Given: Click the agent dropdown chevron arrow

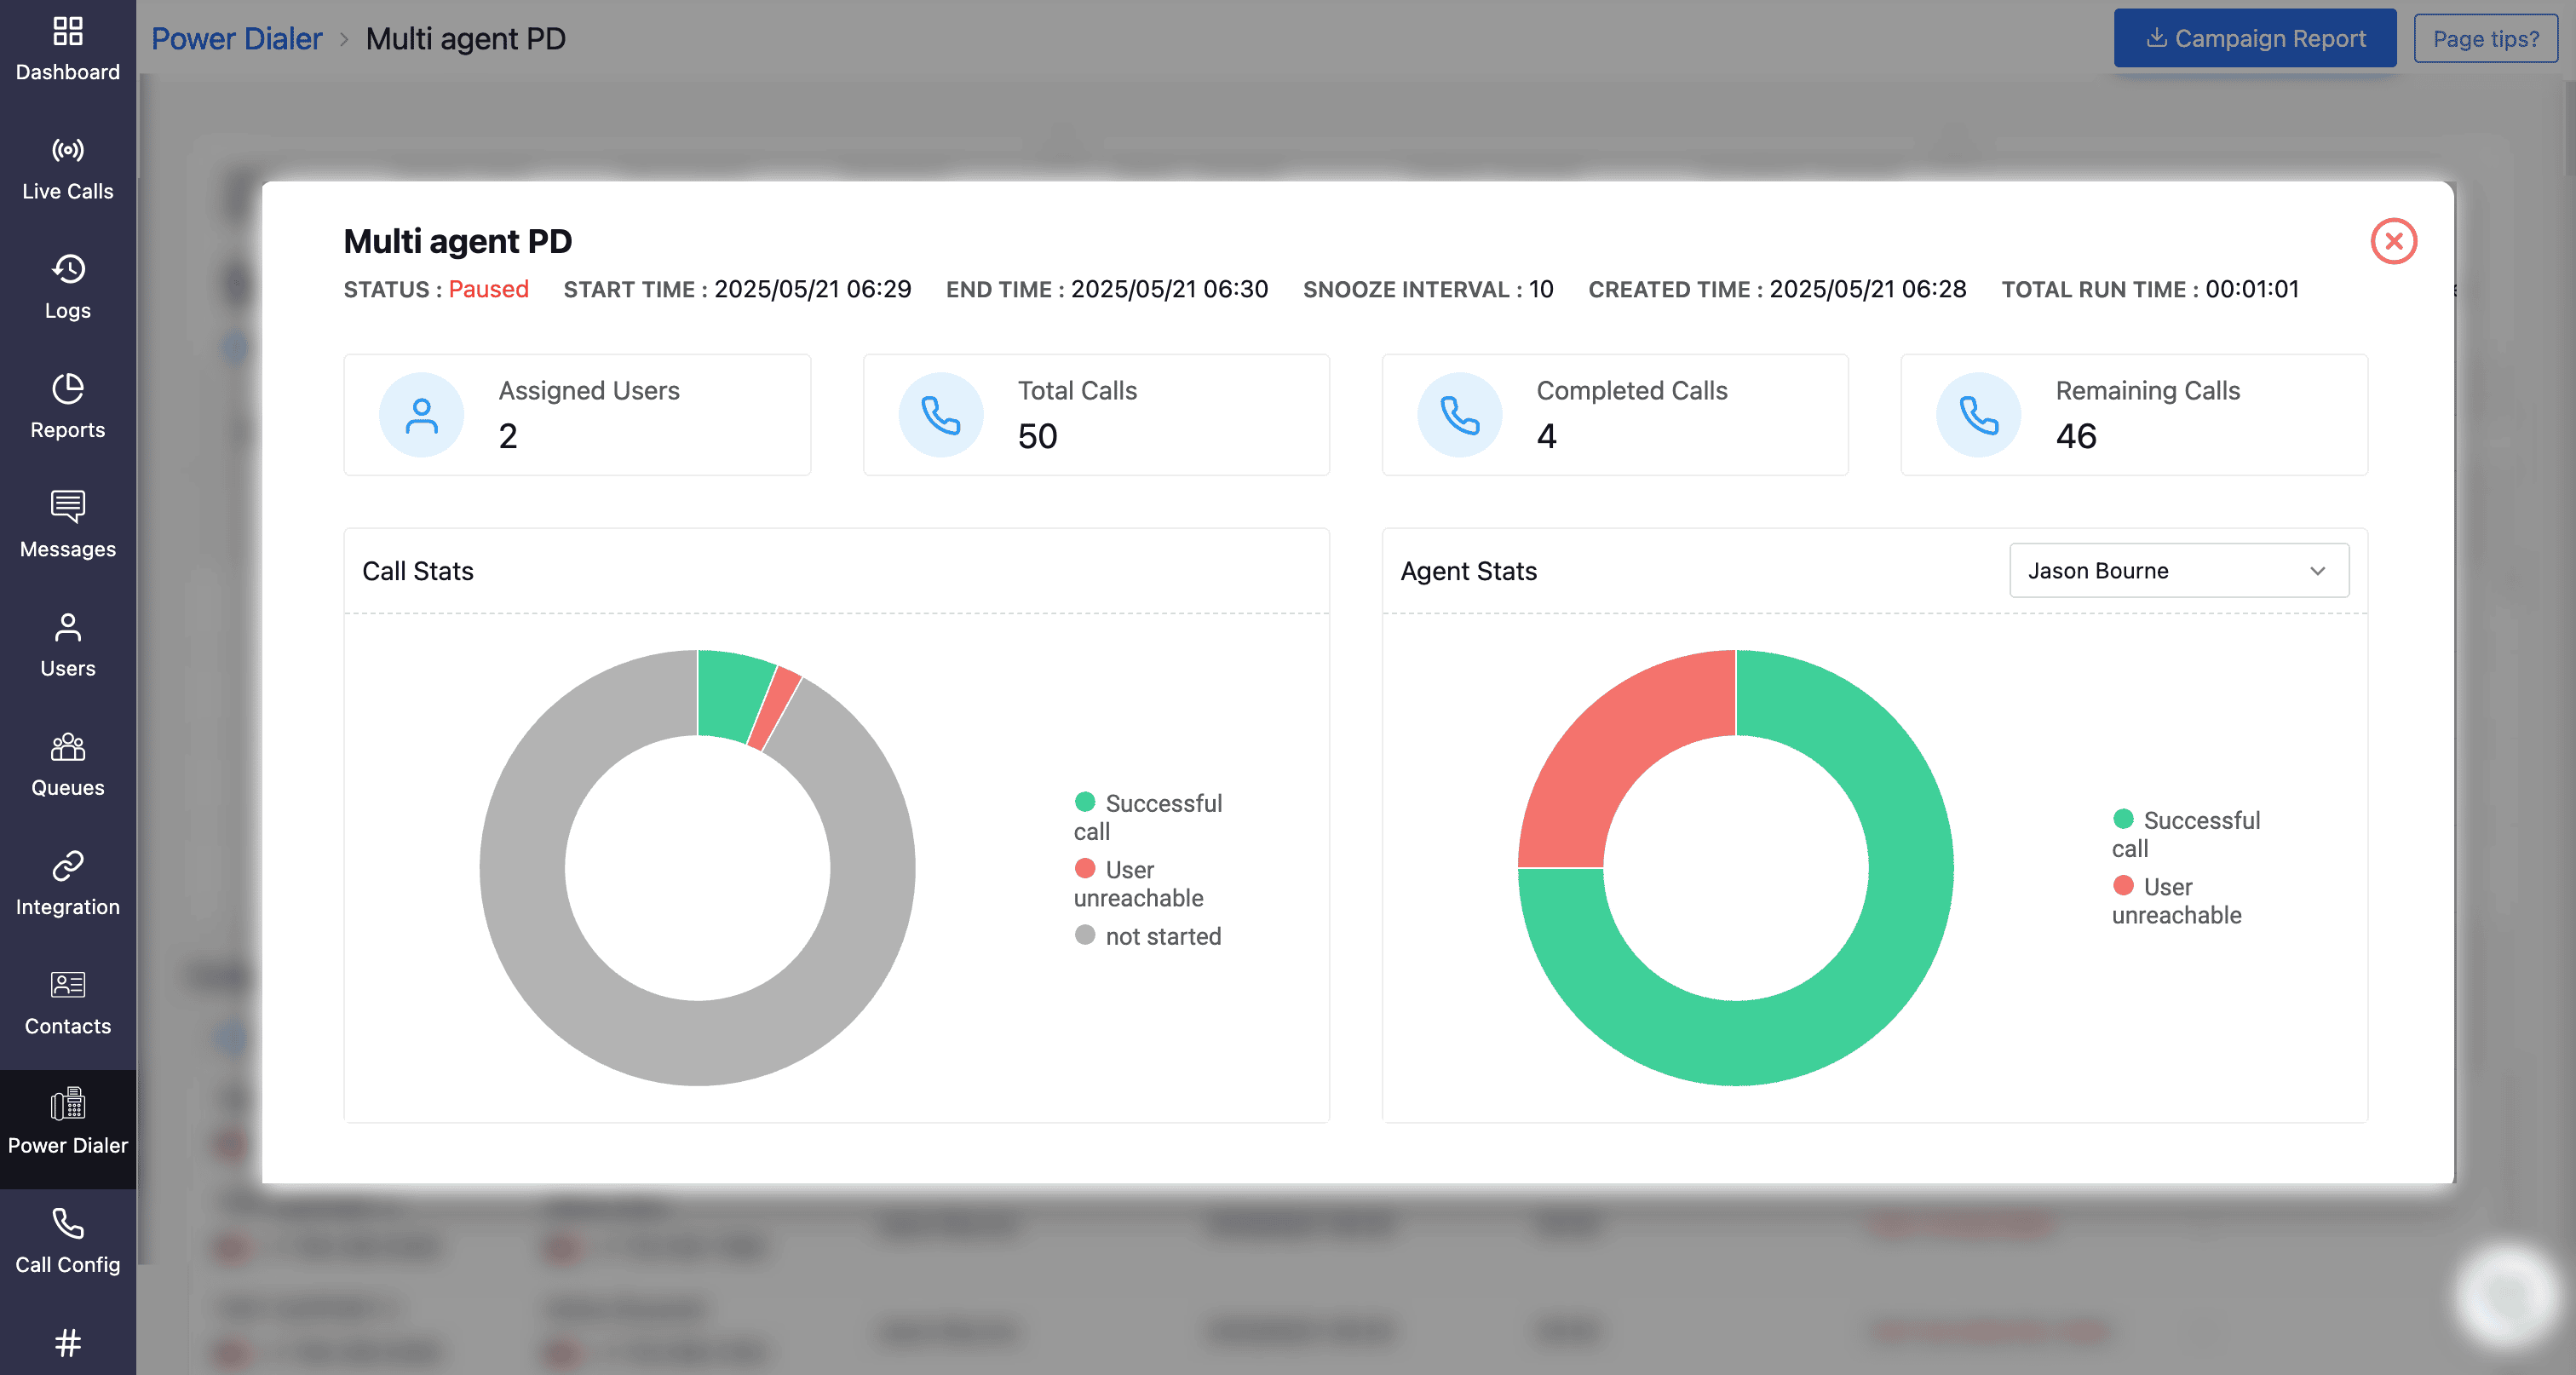Looking at the screenshot, I should point(2317,571).
